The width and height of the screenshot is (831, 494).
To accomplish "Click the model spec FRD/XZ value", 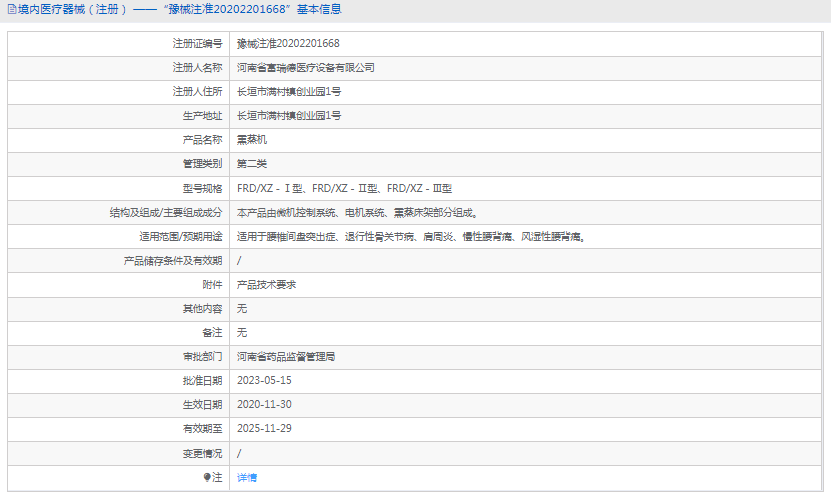I will click(x=344, y=188).
